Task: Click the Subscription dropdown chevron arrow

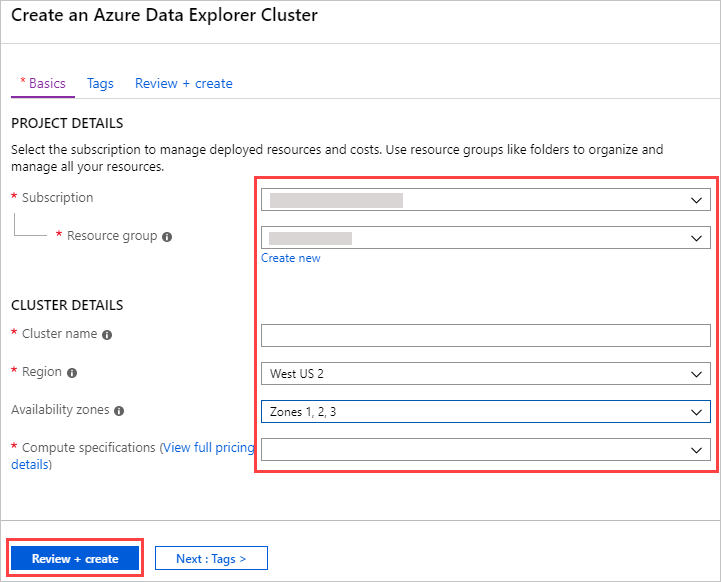Action: coord(697,200)
